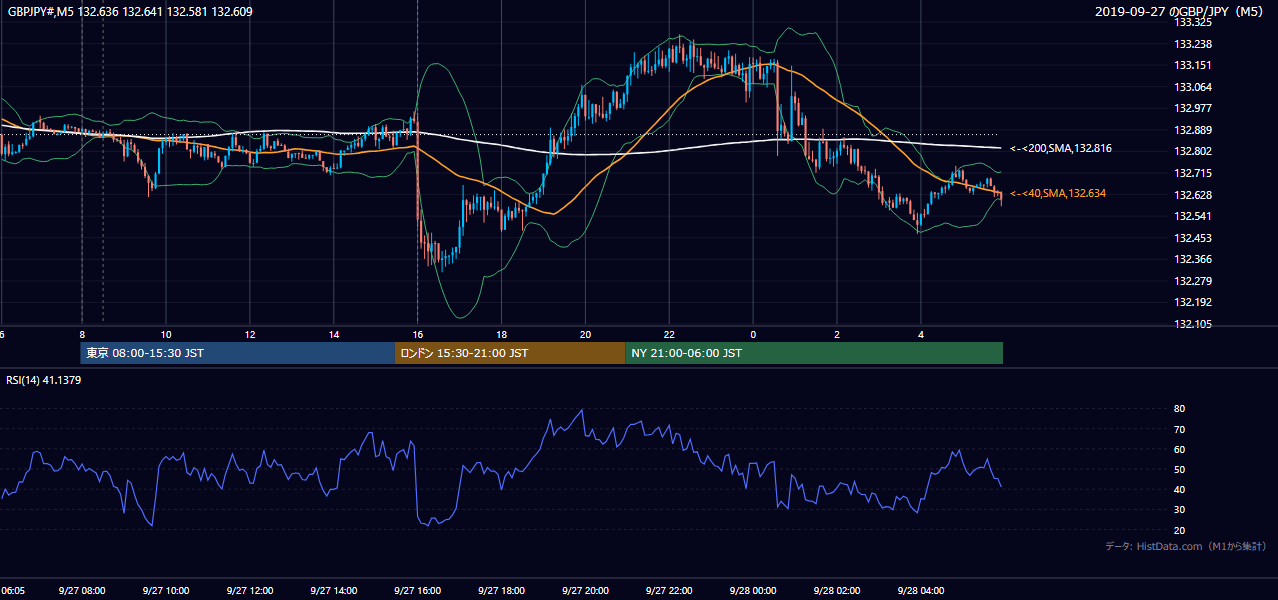The height and width of the screenshot is (600, 1278).
Task: Click the 133.064 price axis label
Action: [x=1193, y=87]
